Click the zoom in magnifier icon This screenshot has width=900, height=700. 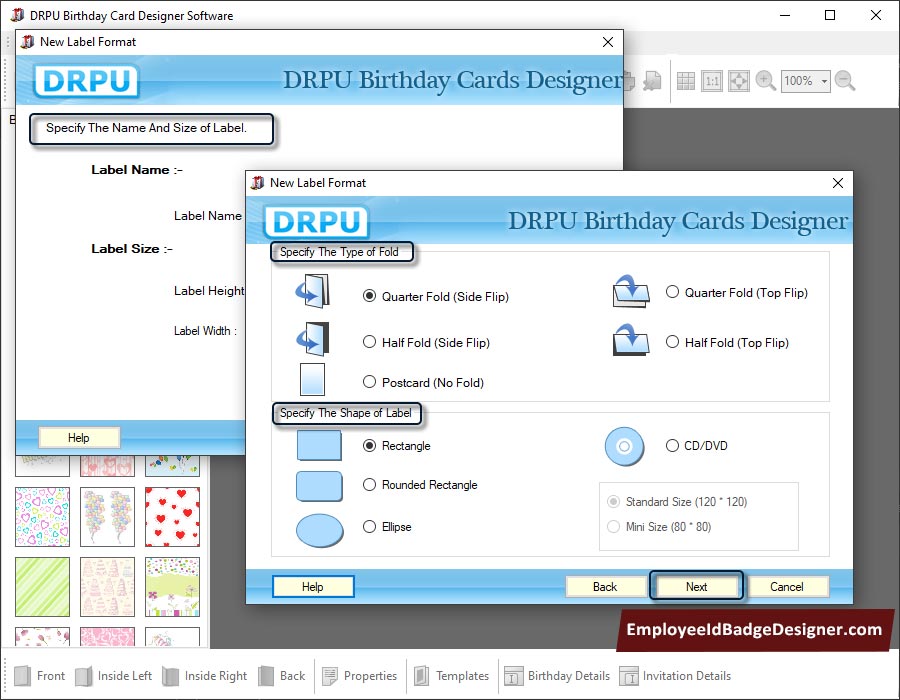point(766,81)
